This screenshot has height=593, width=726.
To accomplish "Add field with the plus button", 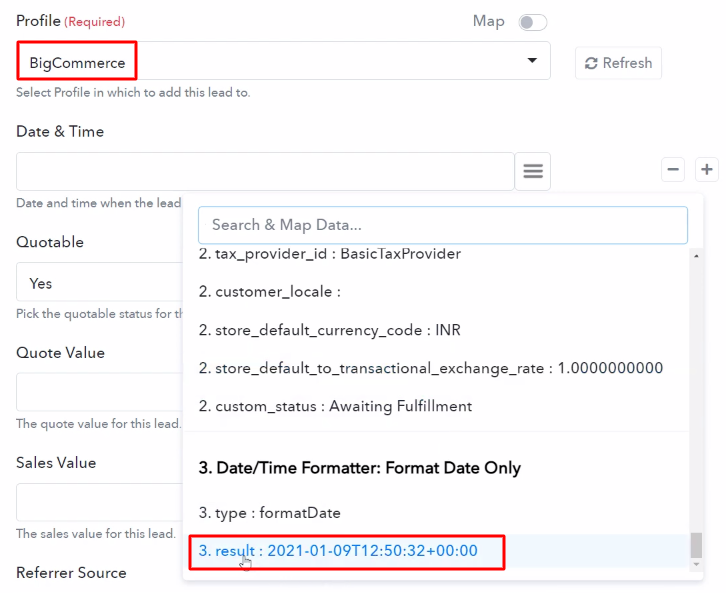I will (x=707, y=169).
